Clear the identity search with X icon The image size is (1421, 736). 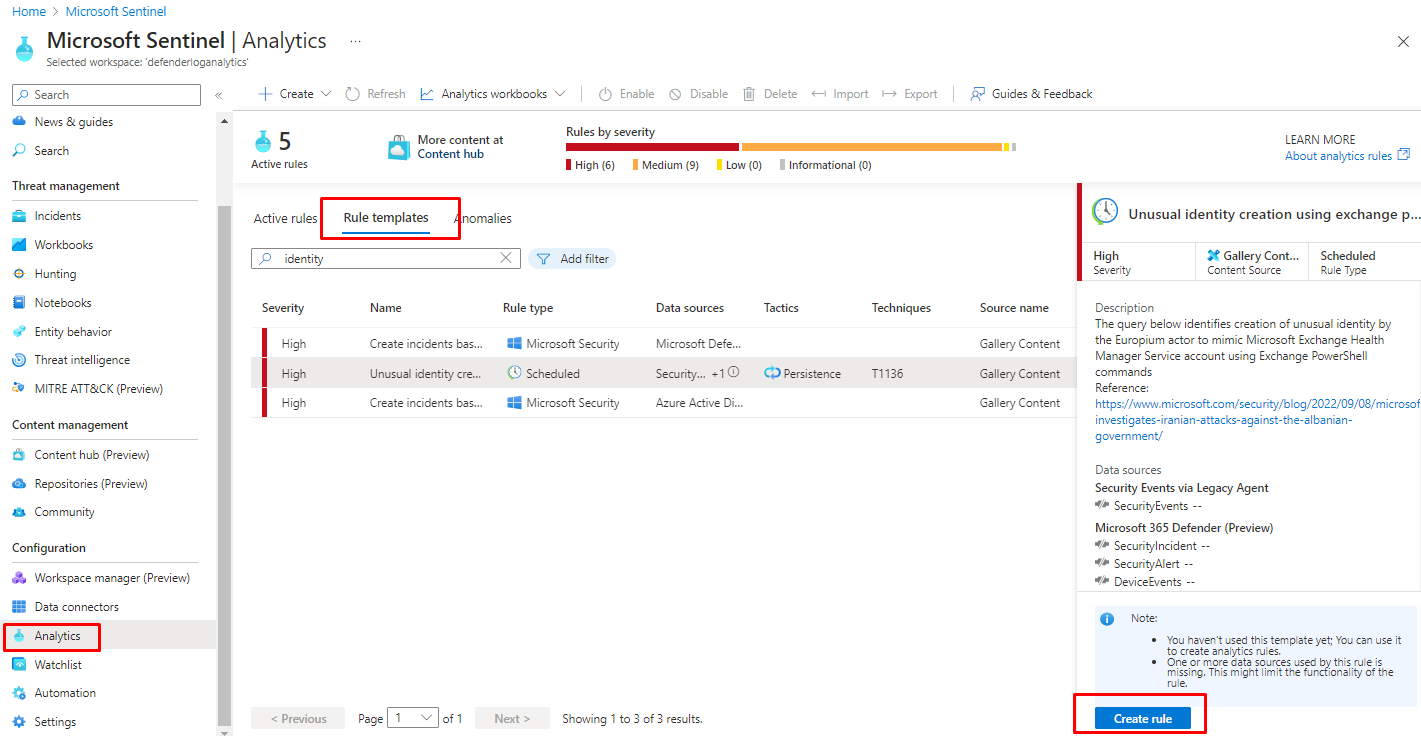click(x=506, y=258)
